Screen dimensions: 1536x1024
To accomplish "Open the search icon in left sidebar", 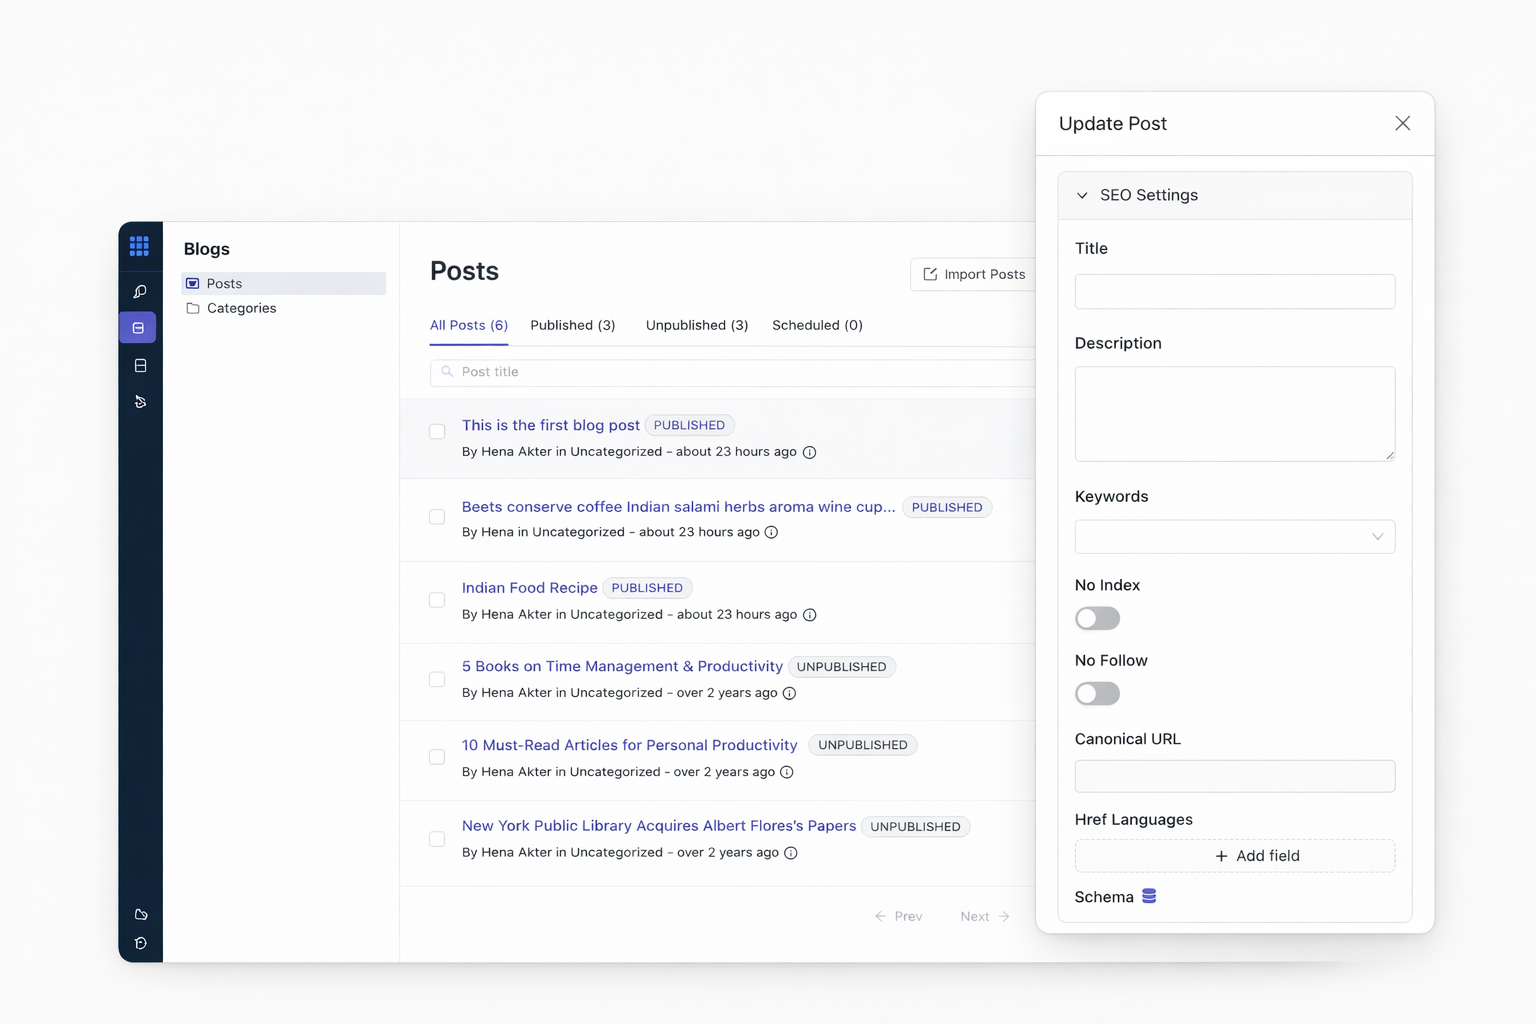I will pyautogui.click(x=140, y=292).
